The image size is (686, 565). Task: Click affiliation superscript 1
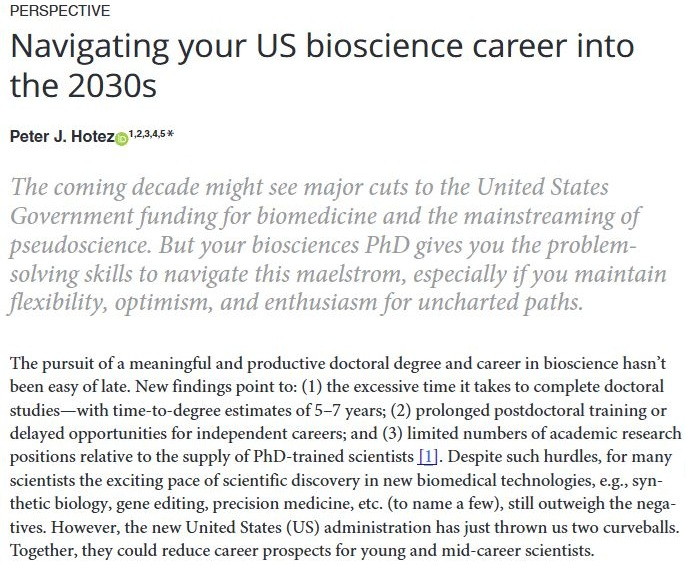[x=132, y=133]
